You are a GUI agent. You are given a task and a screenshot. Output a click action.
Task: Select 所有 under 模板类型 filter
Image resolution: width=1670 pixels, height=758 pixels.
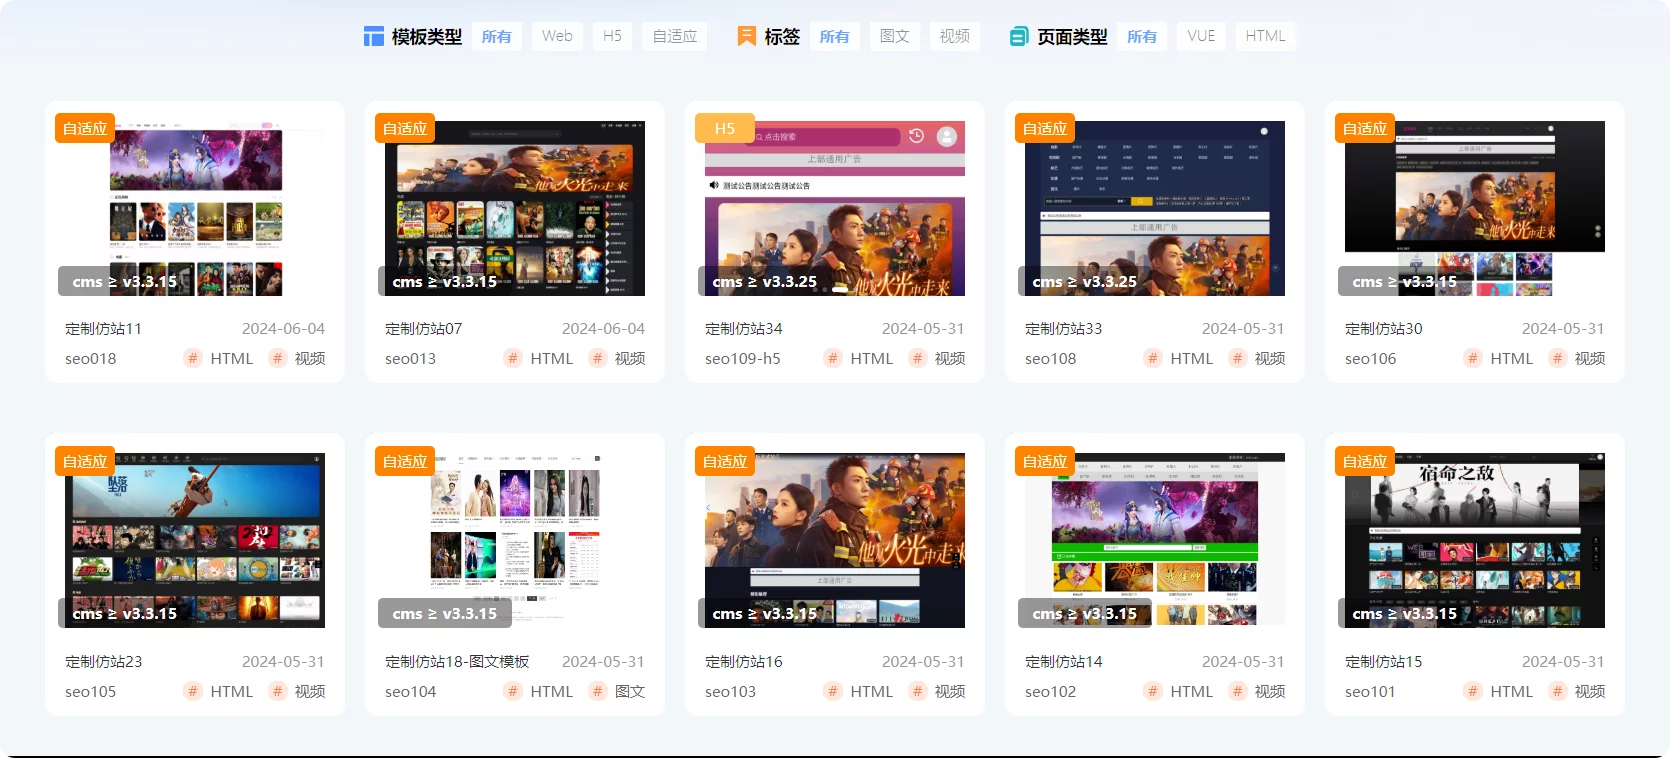pos(497,36)
